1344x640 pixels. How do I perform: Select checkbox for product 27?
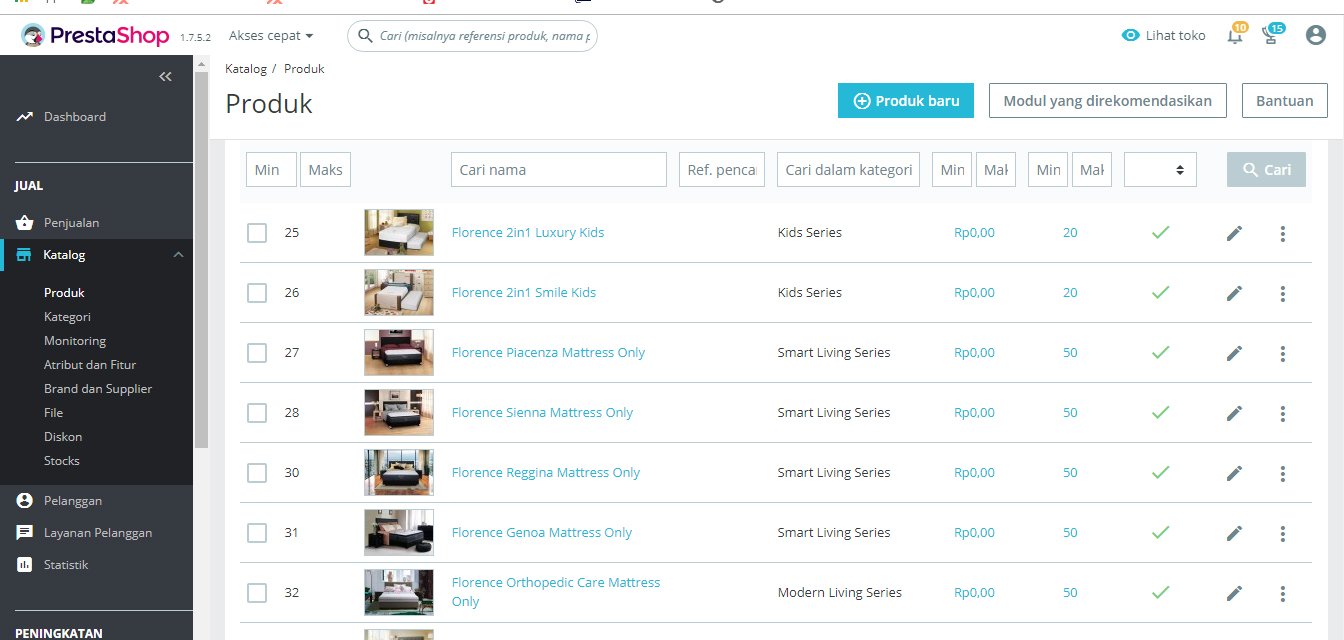[257, 353]
